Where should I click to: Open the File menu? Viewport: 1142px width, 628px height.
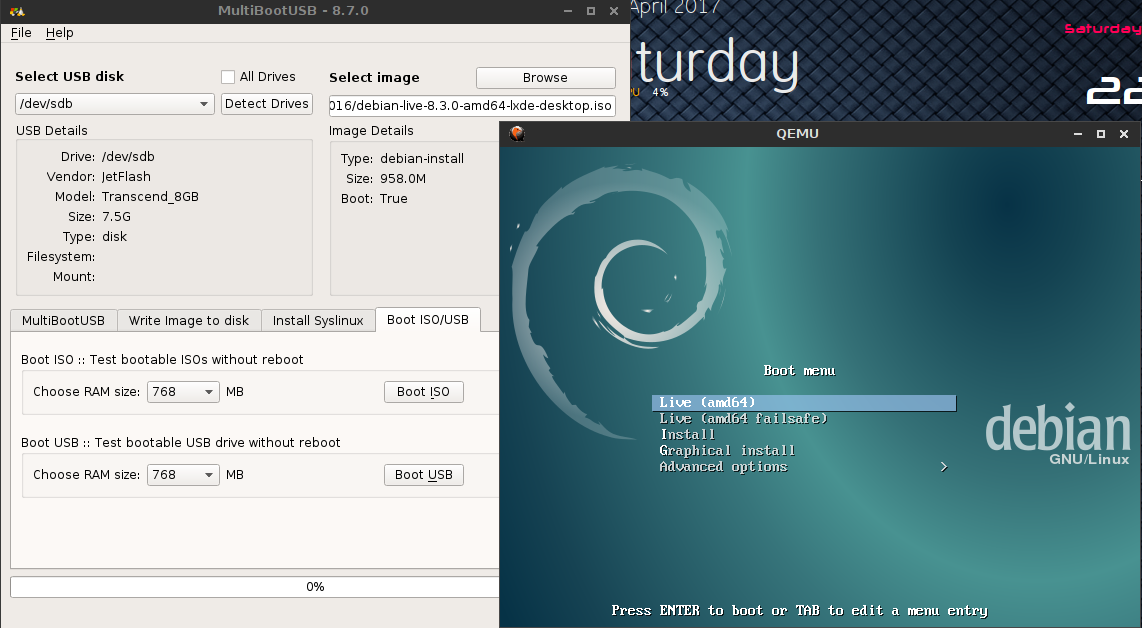(21, 33)
